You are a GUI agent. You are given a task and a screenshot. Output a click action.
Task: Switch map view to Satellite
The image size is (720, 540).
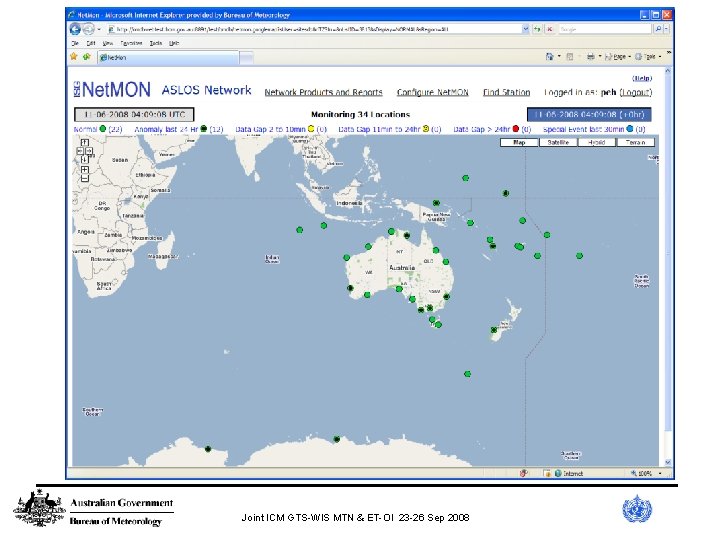tap(558, 142)
